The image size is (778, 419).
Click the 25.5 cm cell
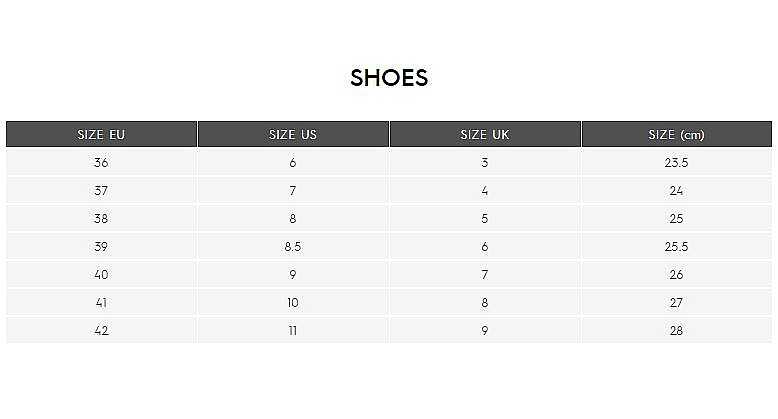[x=677, y=246]
